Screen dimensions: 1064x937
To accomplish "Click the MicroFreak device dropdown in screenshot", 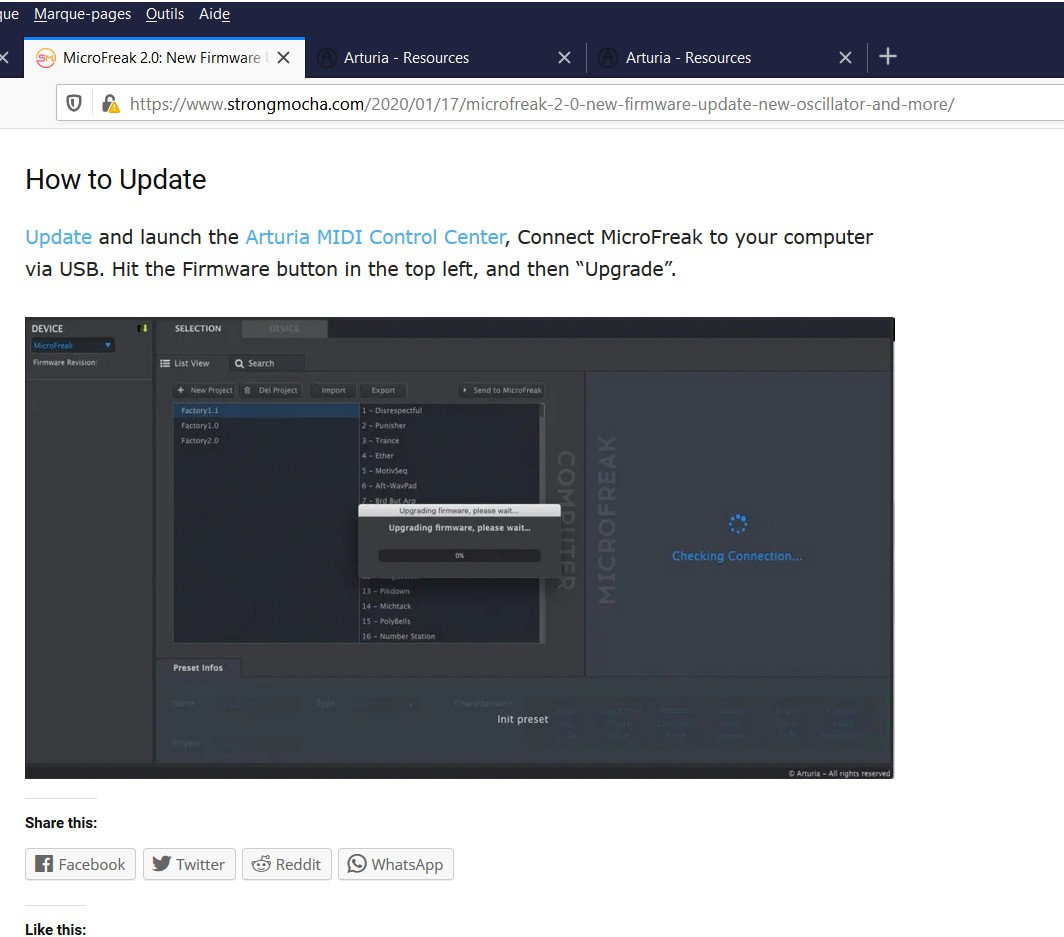I will point(73,345).
